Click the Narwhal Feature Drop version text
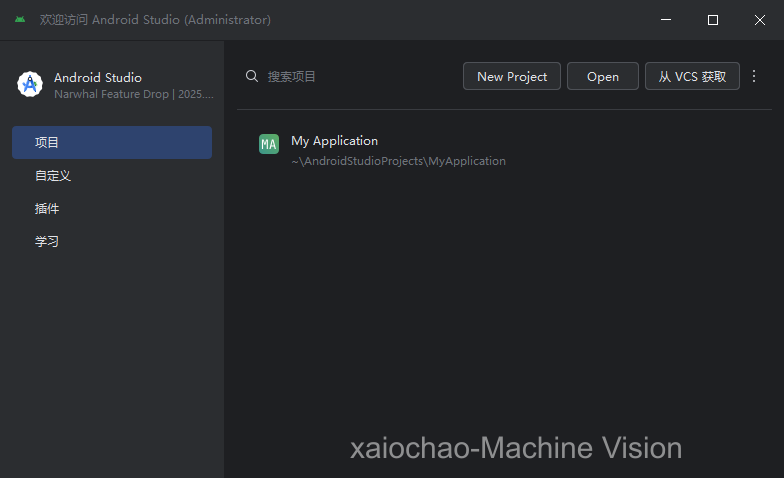 click(134, 94)
